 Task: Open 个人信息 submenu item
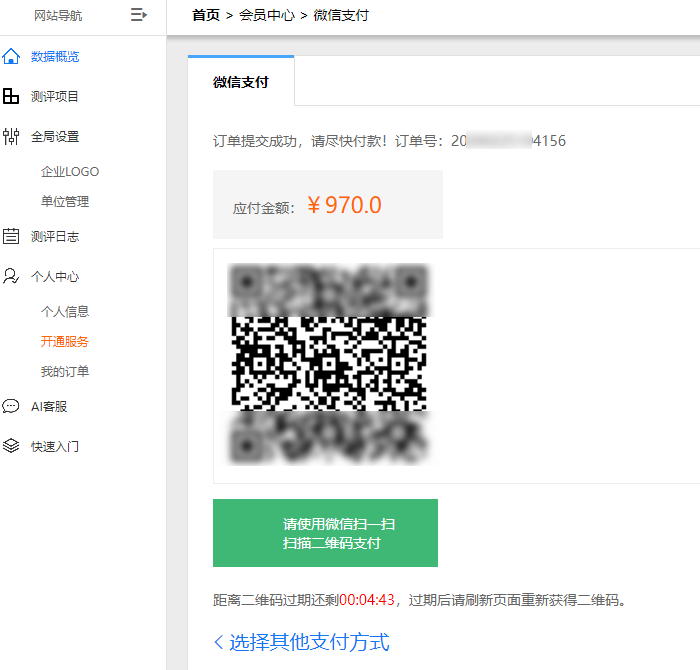click(65, 311)
